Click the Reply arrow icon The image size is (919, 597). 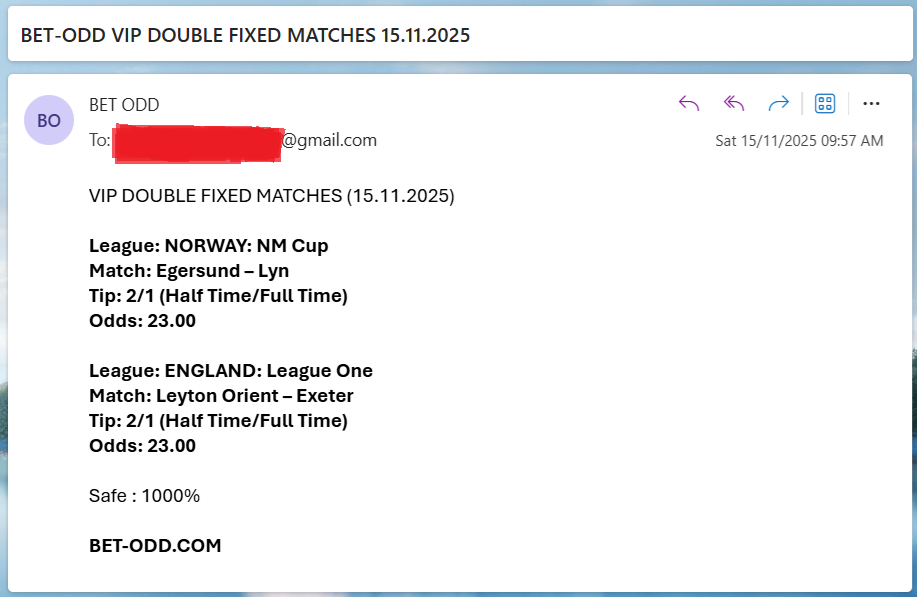[689, 103]
